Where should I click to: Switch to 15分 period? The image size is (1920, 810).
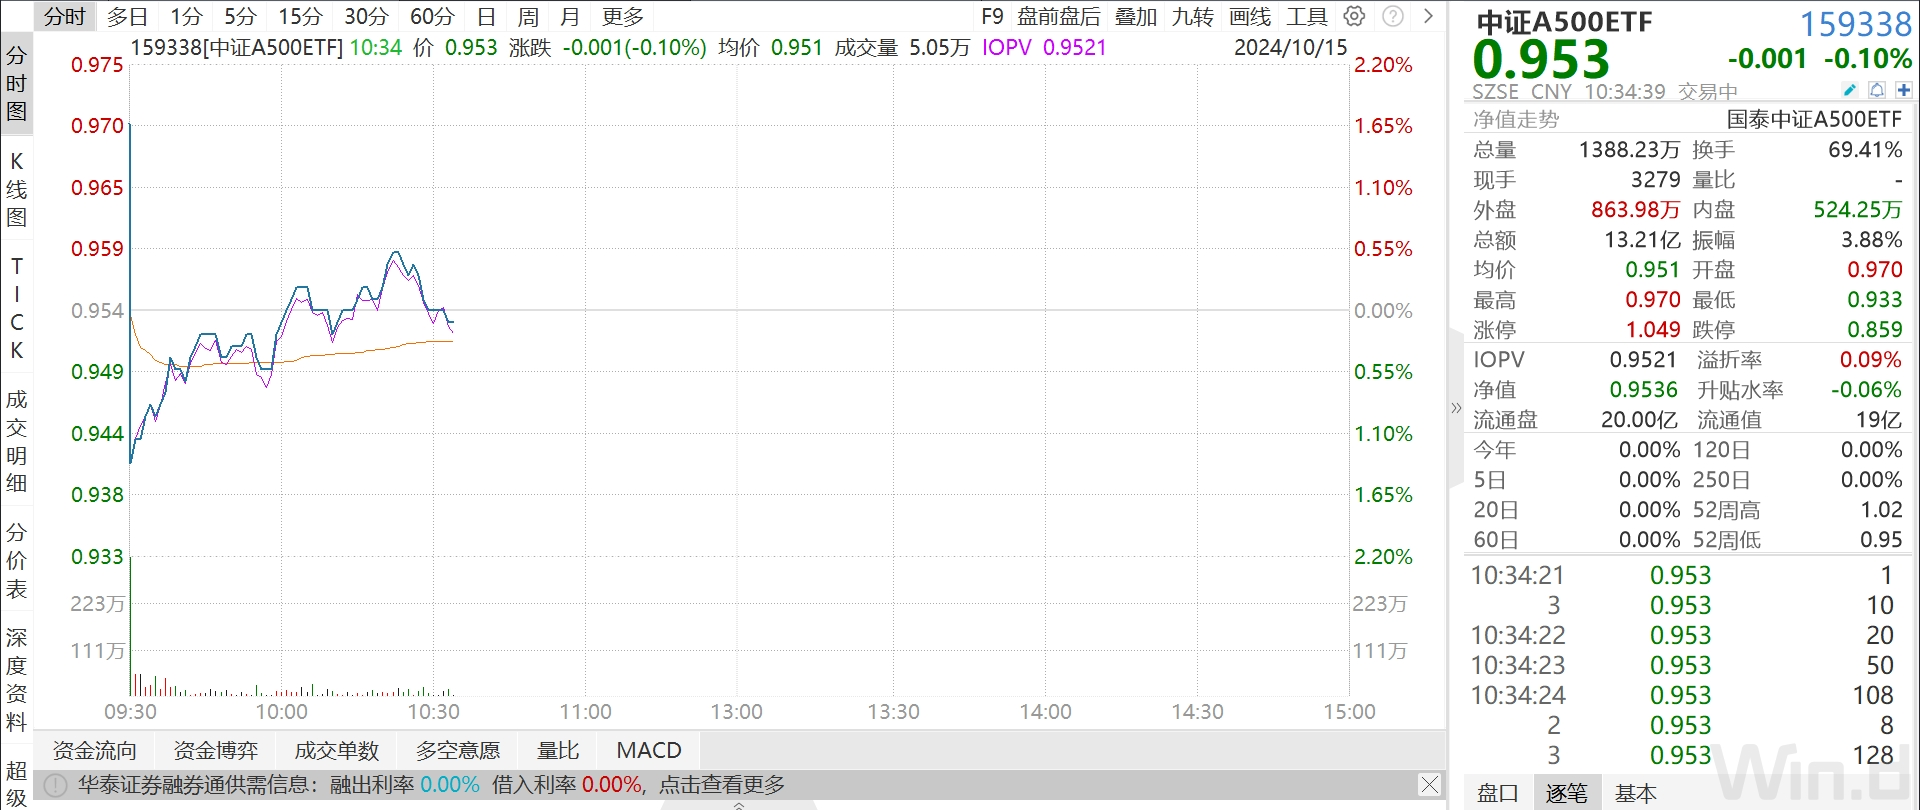pos(300,16)
